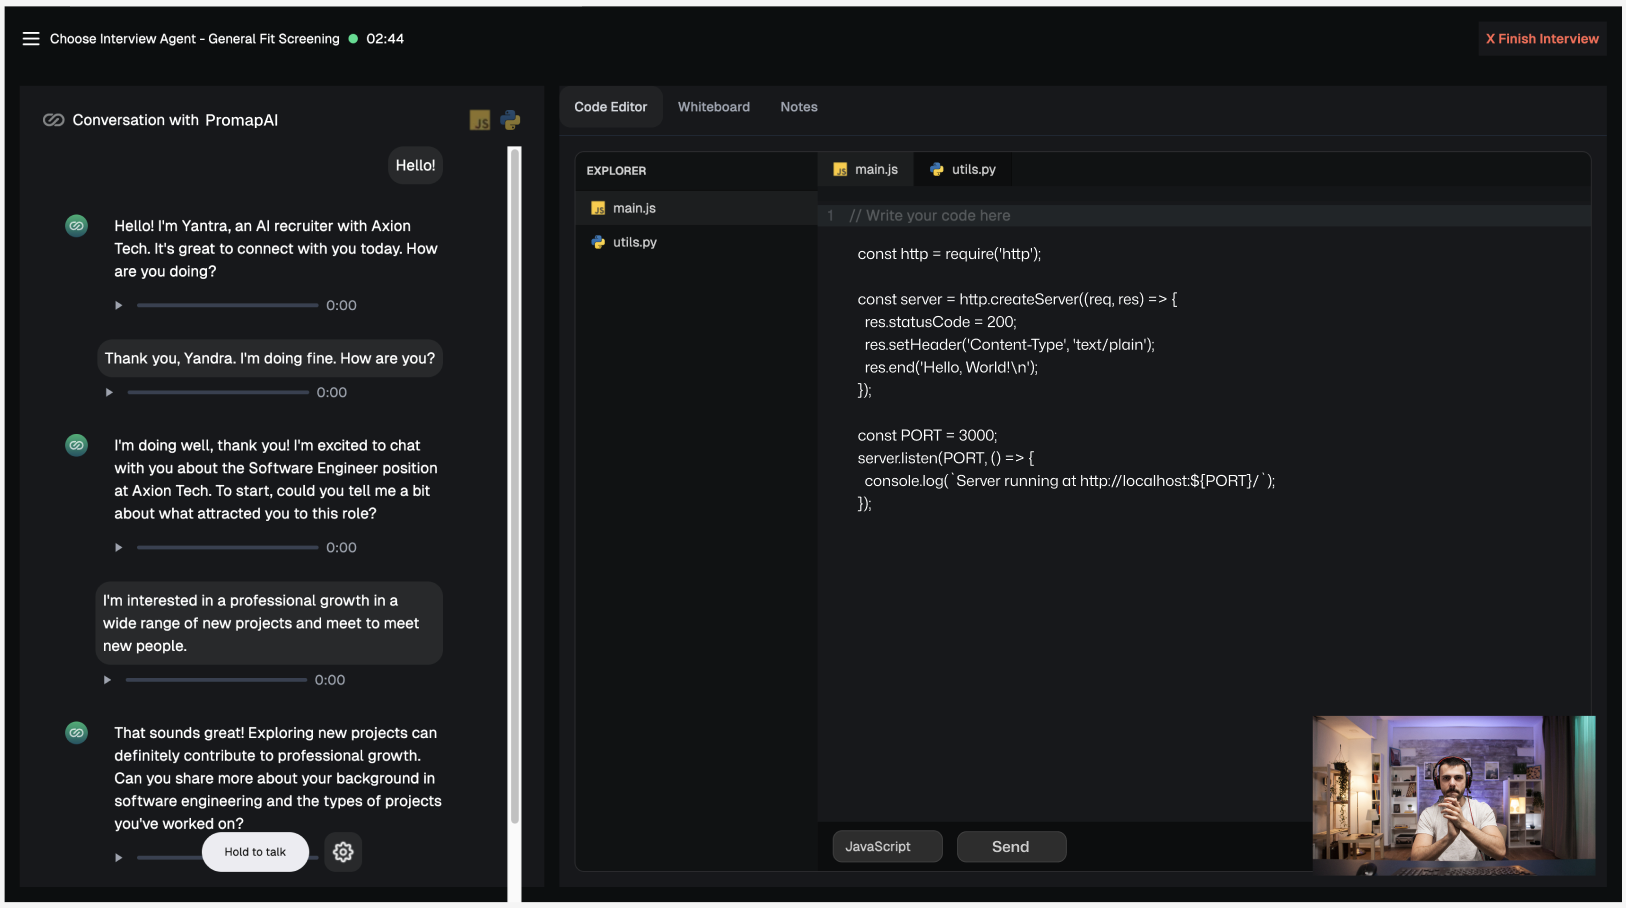Click X Finish Interview button

coord(1542,39)
